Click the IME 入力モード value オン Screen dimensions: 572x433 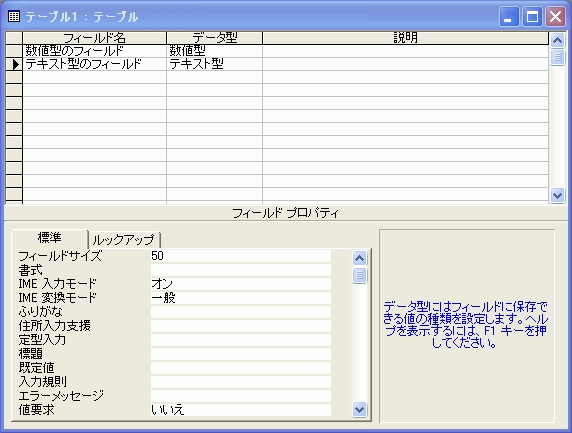(x=241, y=284)
